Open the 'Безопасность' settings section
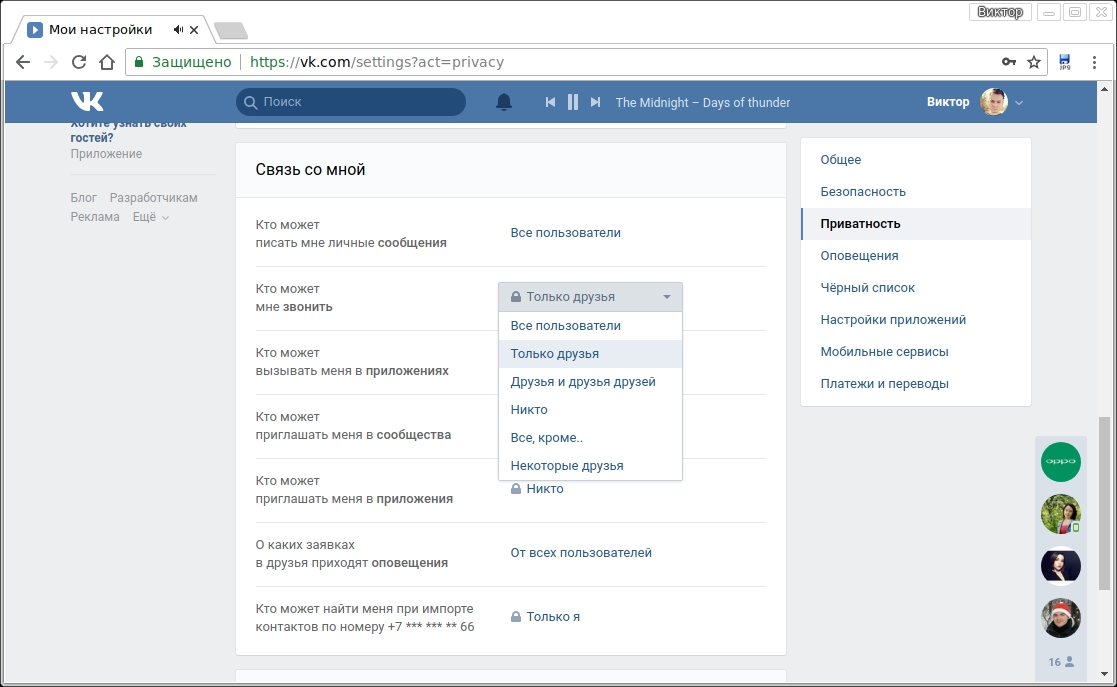 pyautogui.click(x=863, y=192)
